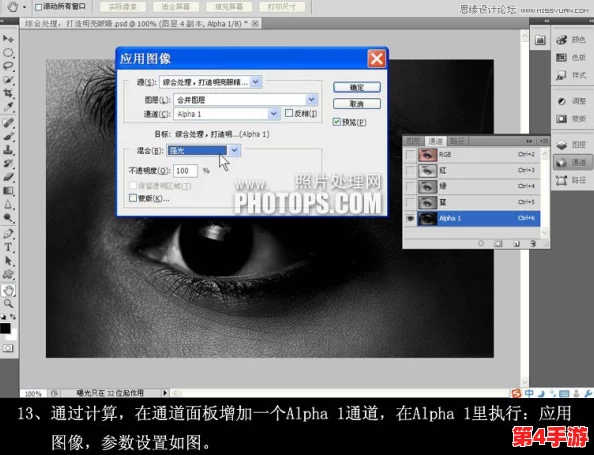
Task: Select the Crop tool
Action: pyautogui.click(x=8, y=93)
